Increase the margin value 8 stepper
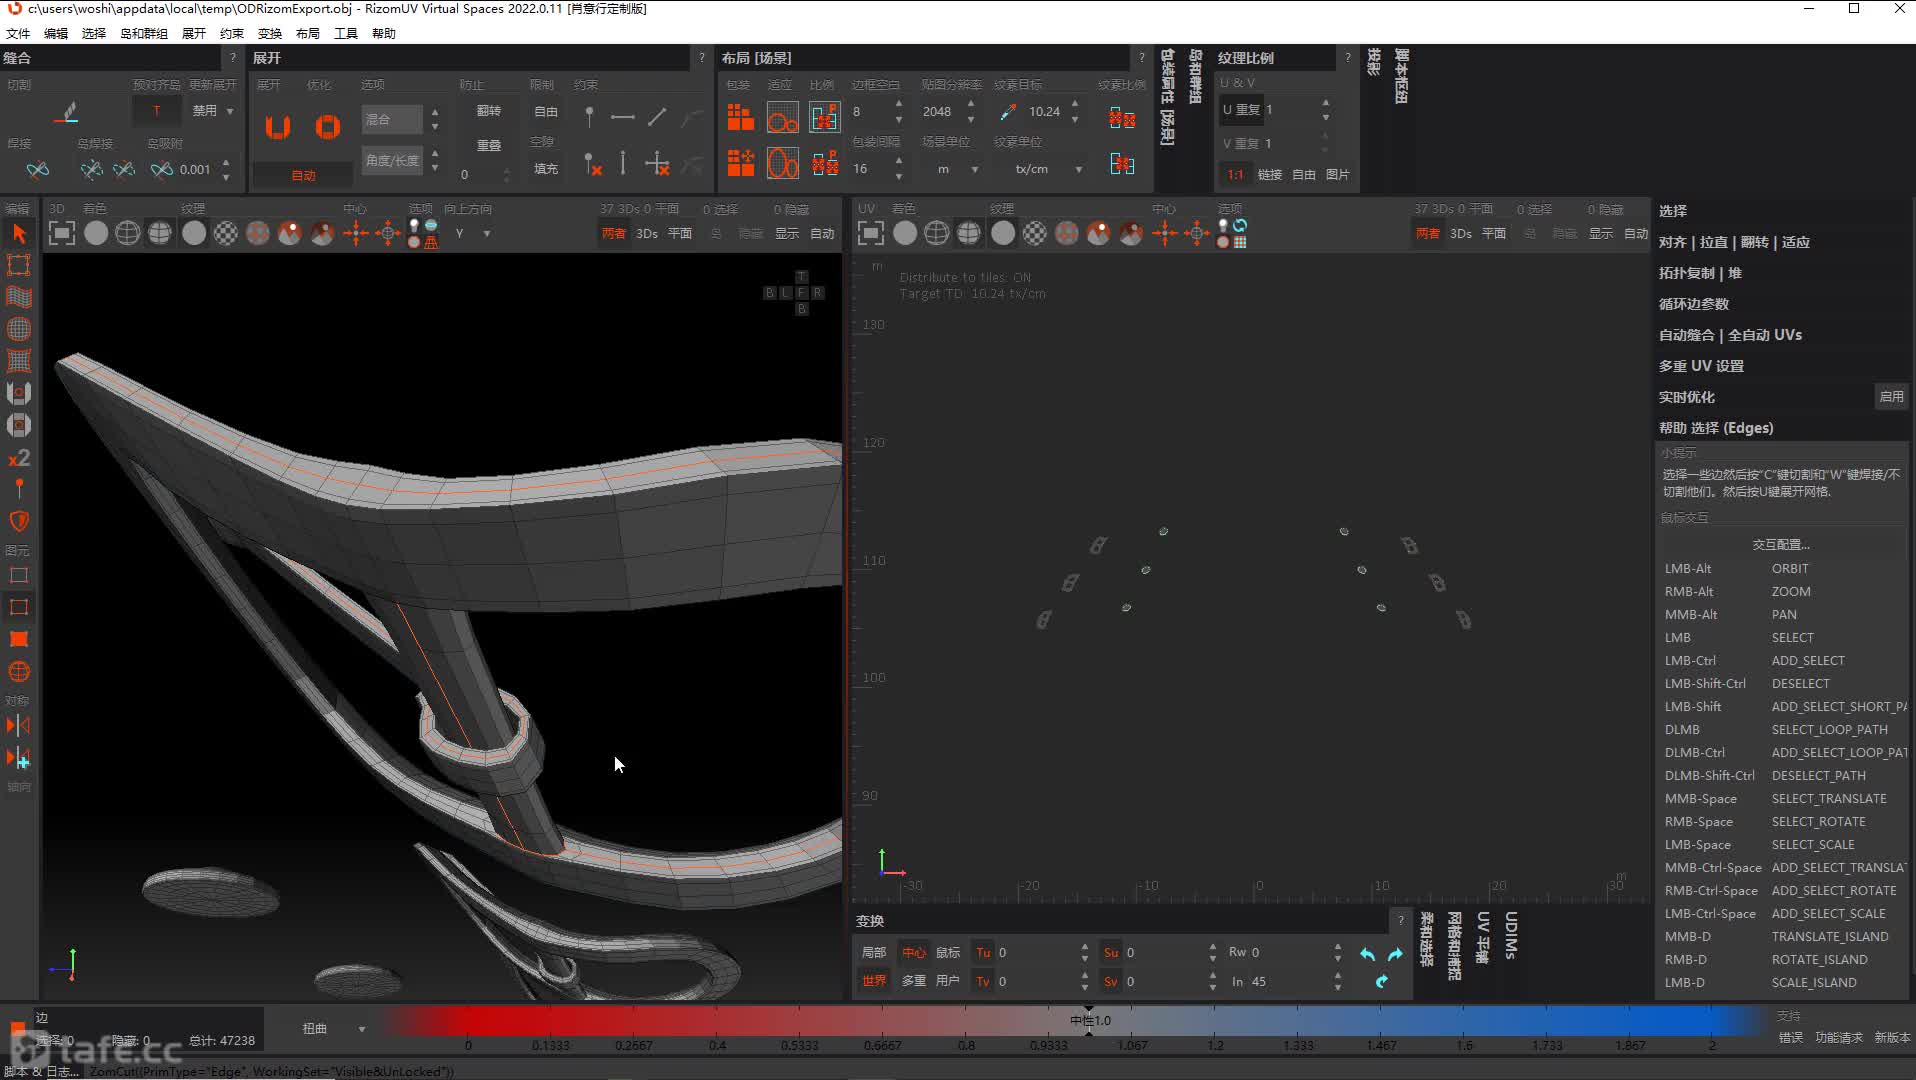Screen dimensions: 1916x1080 coord(899,104)
